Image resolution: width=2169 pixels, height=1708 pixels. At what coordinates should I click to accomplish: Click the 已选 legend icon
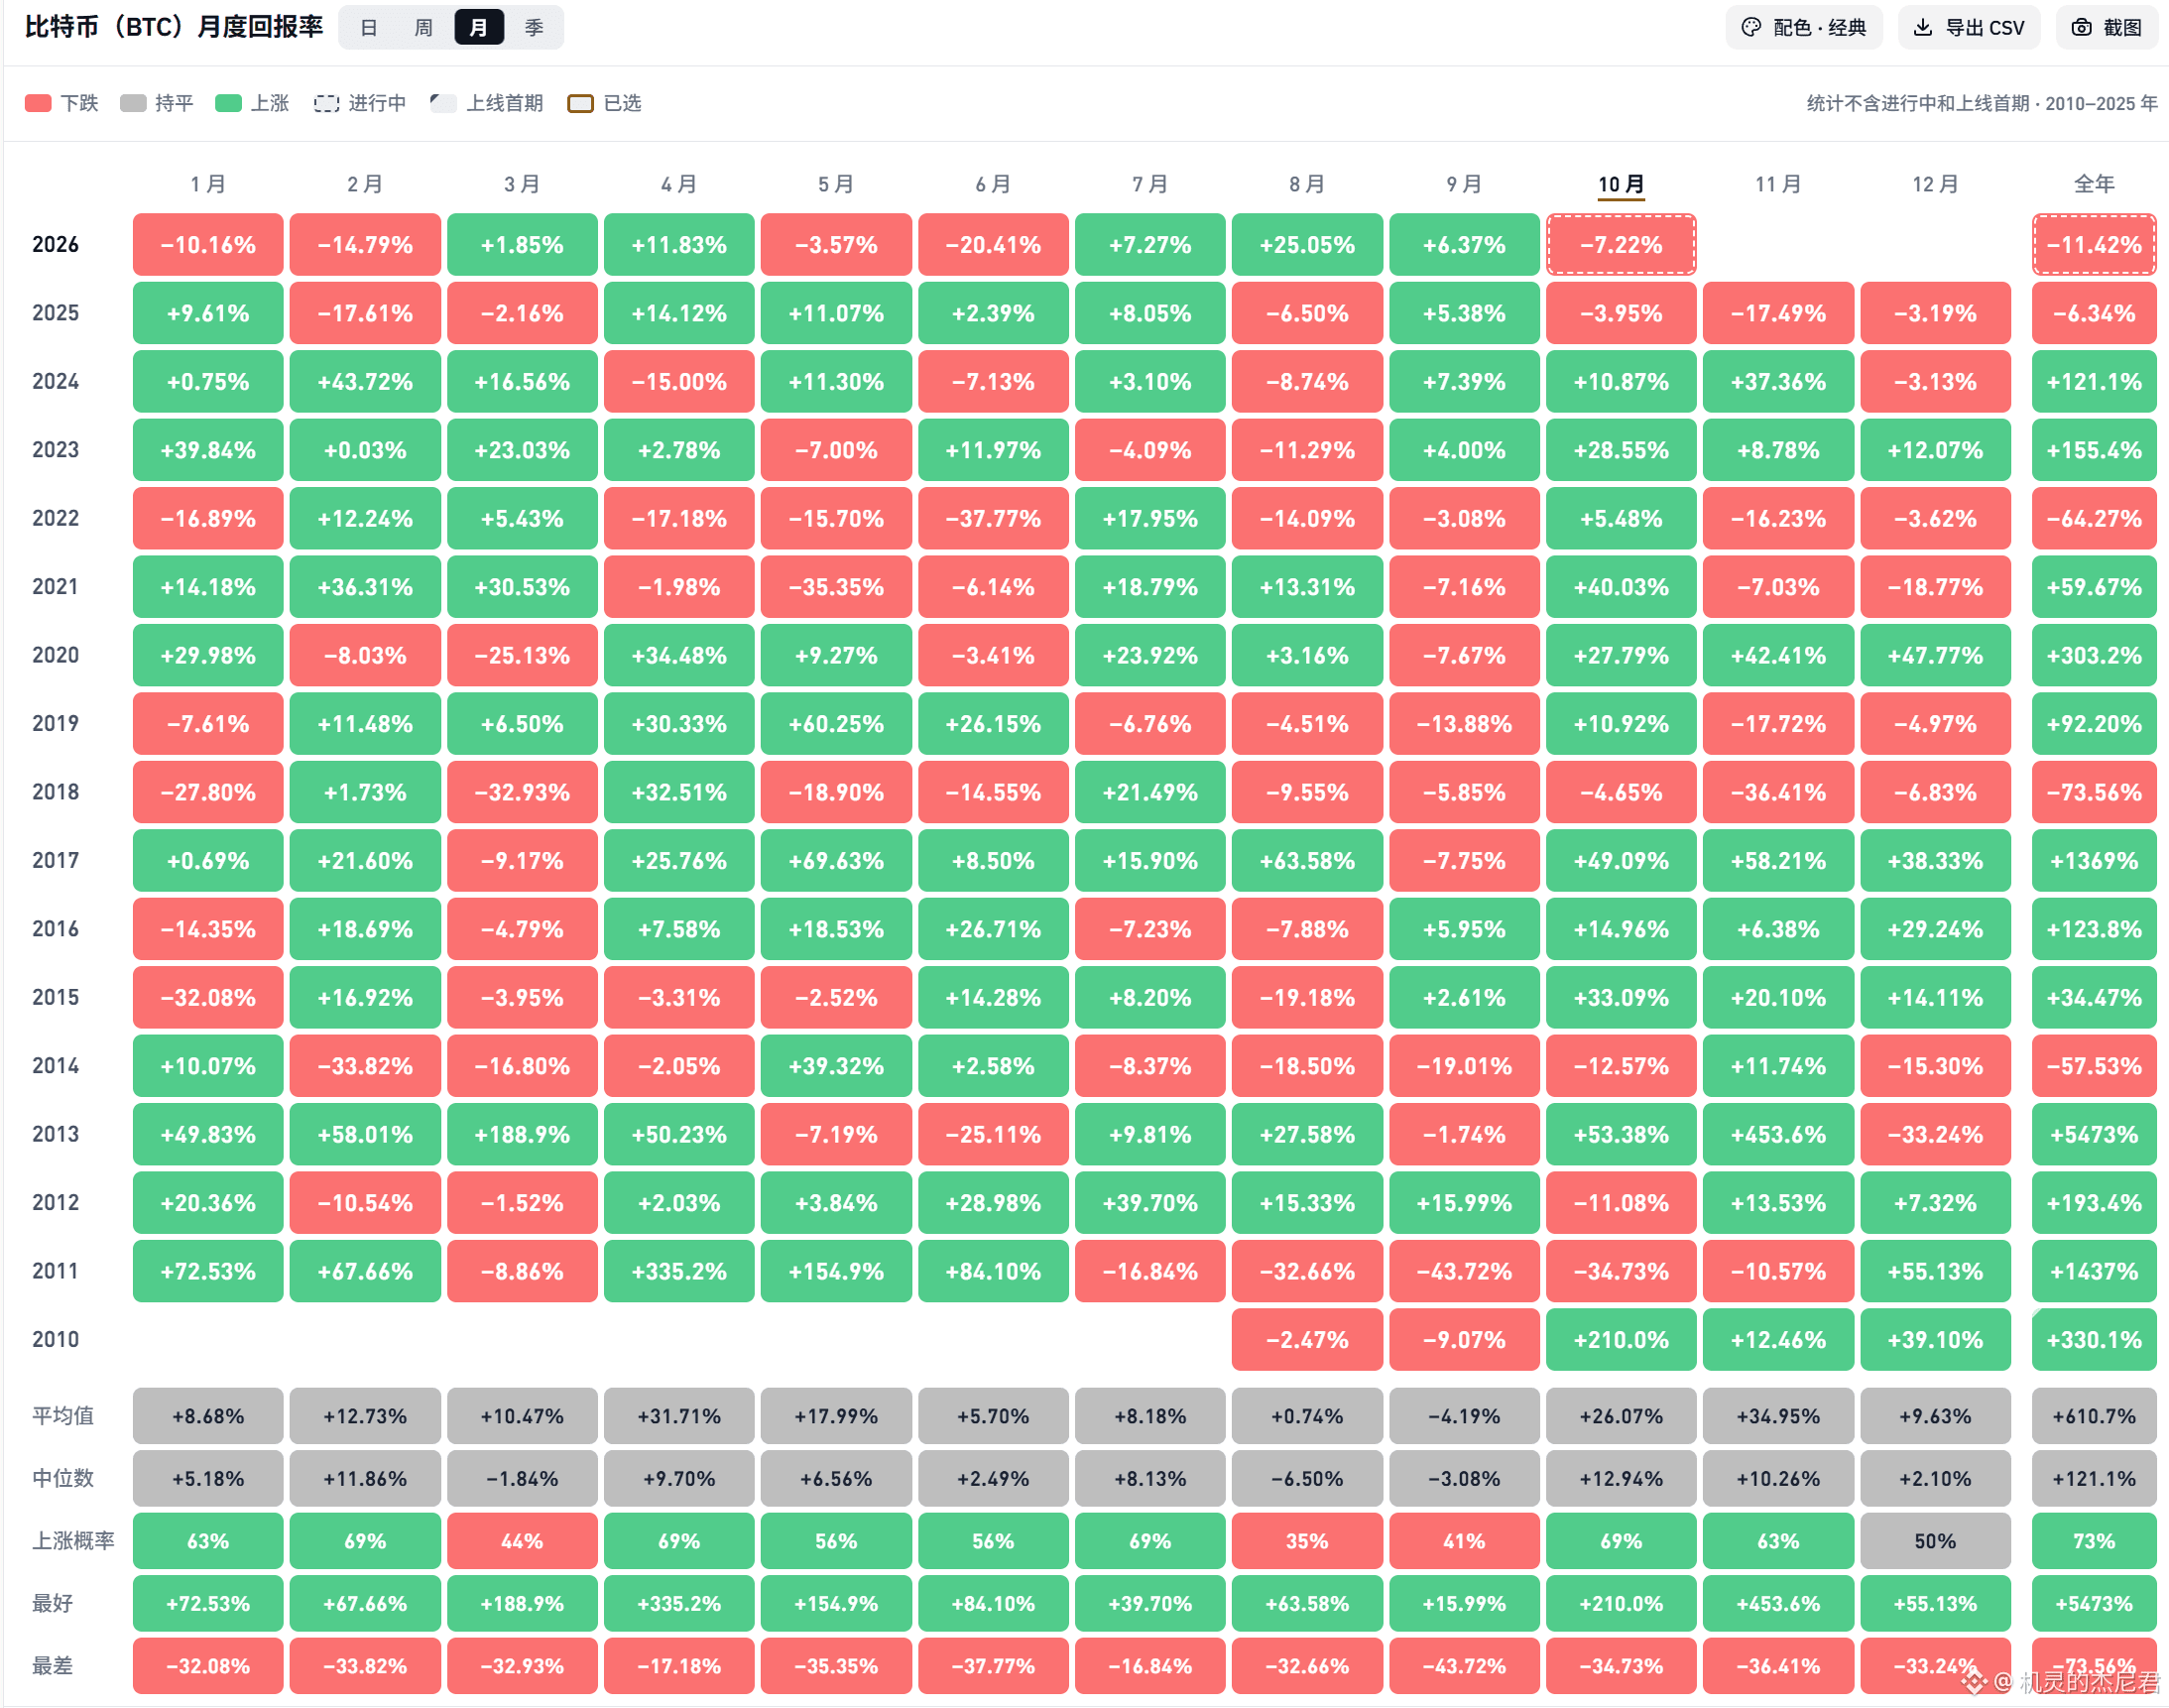[581, 103]
